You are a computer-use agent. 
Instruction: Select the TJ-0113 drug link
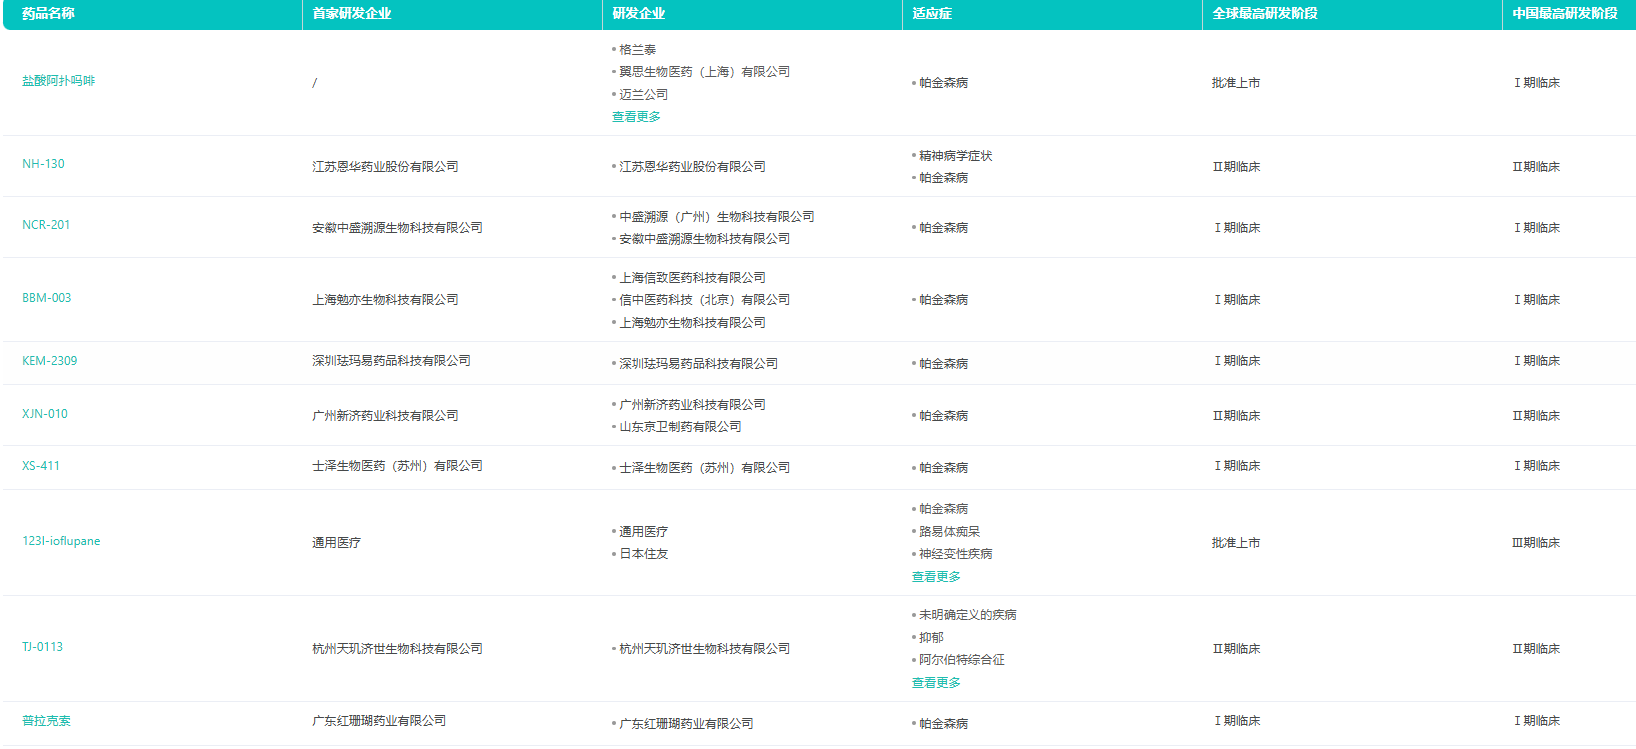point(42,647)
